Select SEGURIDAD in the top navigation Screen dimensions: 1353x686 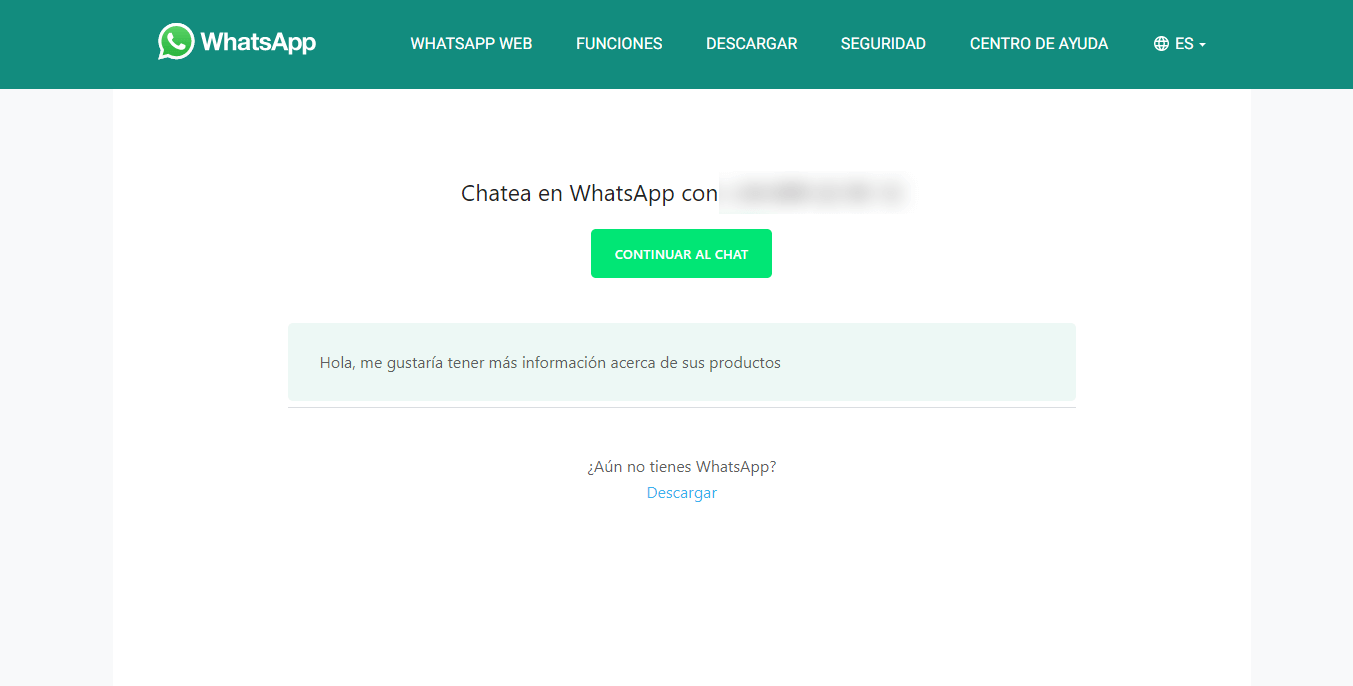click(x=883, y=44)
